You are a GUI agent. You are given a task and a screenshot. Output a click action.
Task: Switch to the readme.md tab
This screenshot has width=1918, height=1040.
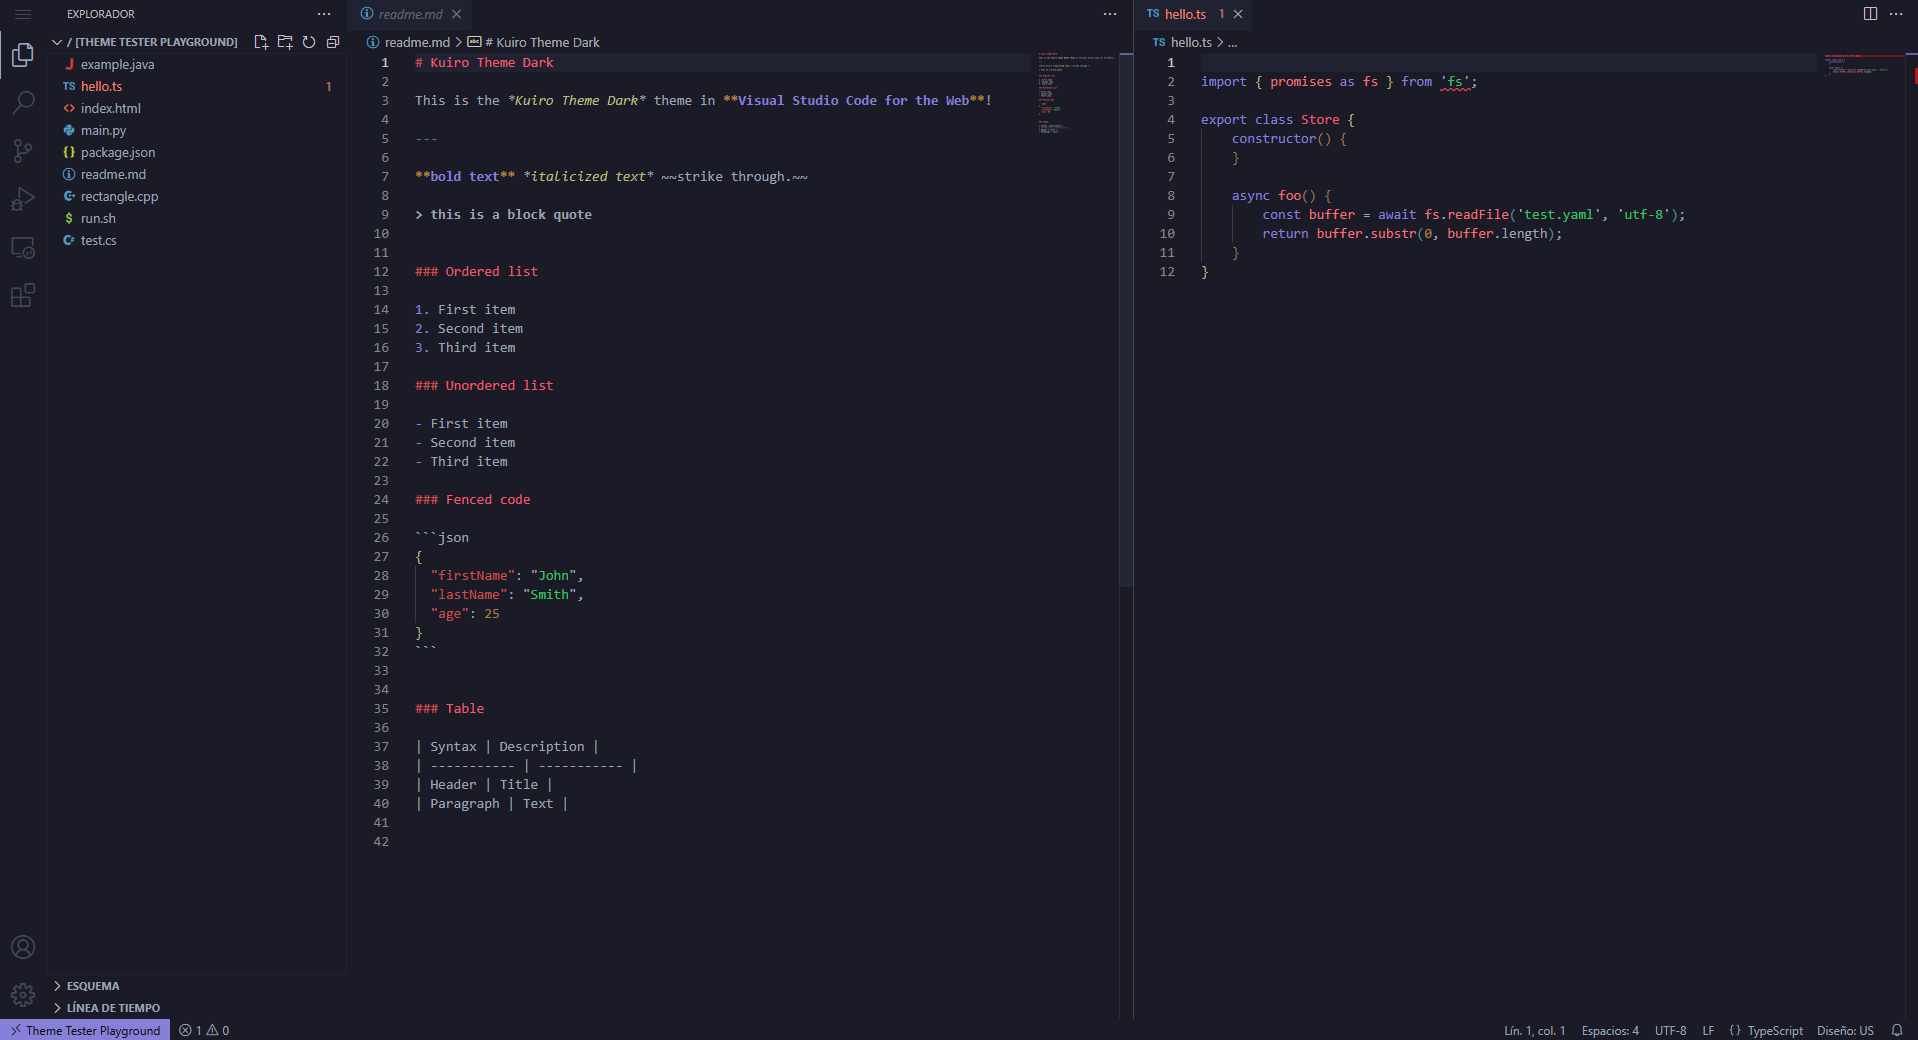410,14
